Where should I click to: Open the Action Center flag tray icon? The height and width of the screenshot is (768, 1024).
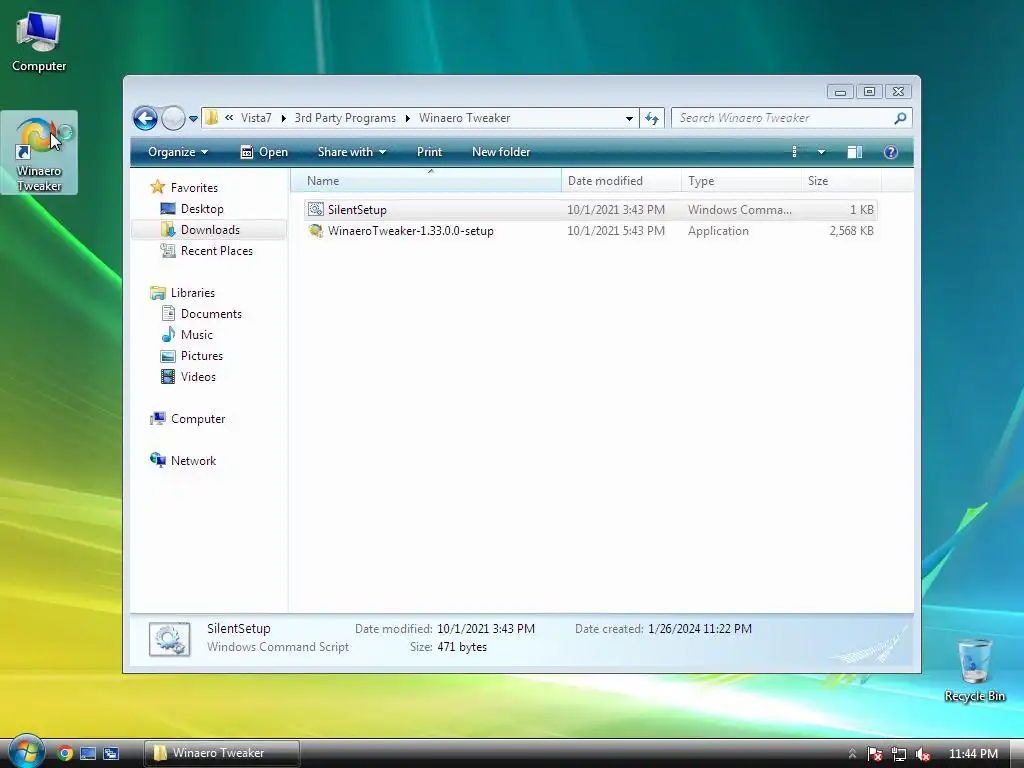[875, 754]
